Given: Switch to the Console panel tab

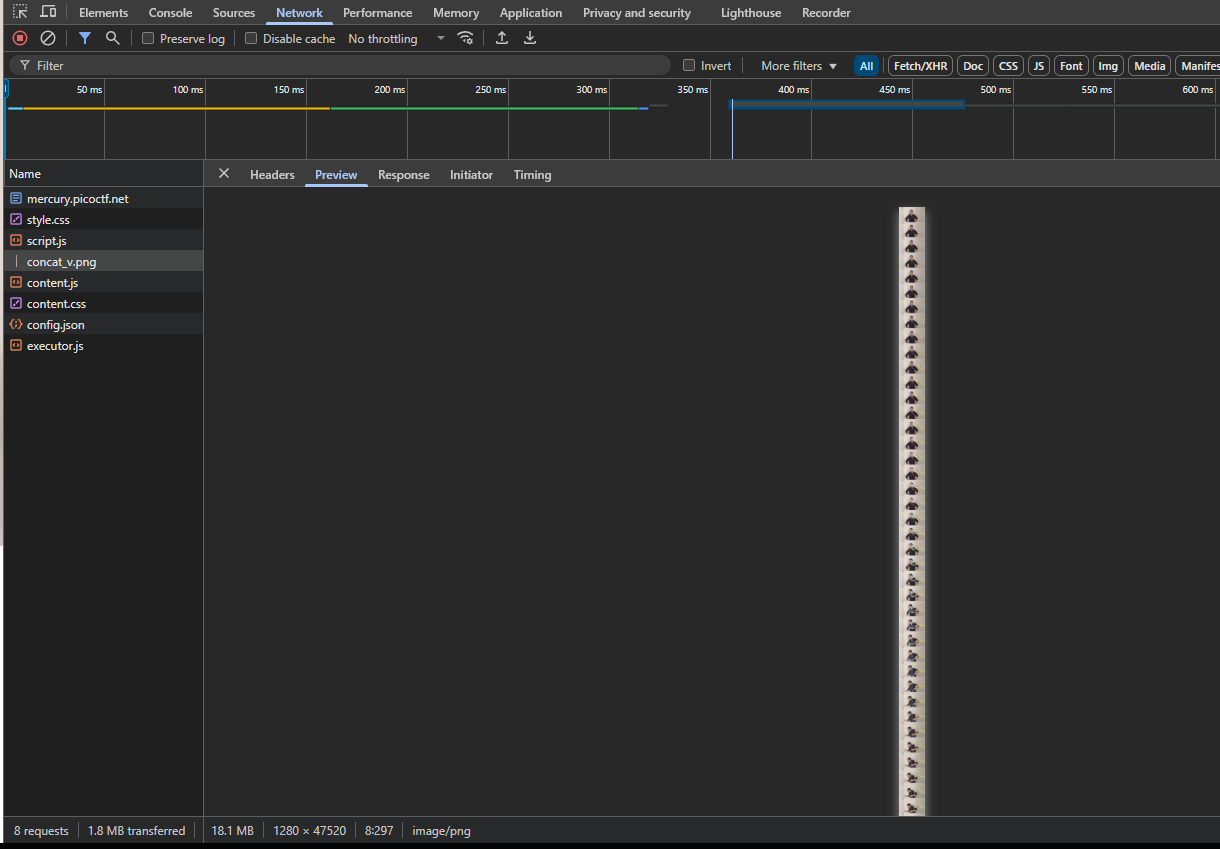Looking at the screenshot, I should [170, 13].
